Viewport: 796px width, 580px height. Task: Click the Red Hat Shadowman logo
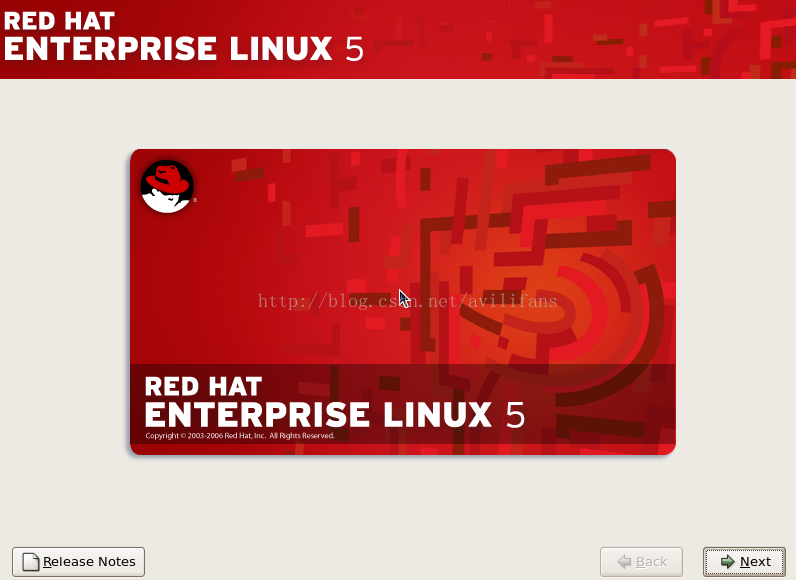[x=167, y=186]
